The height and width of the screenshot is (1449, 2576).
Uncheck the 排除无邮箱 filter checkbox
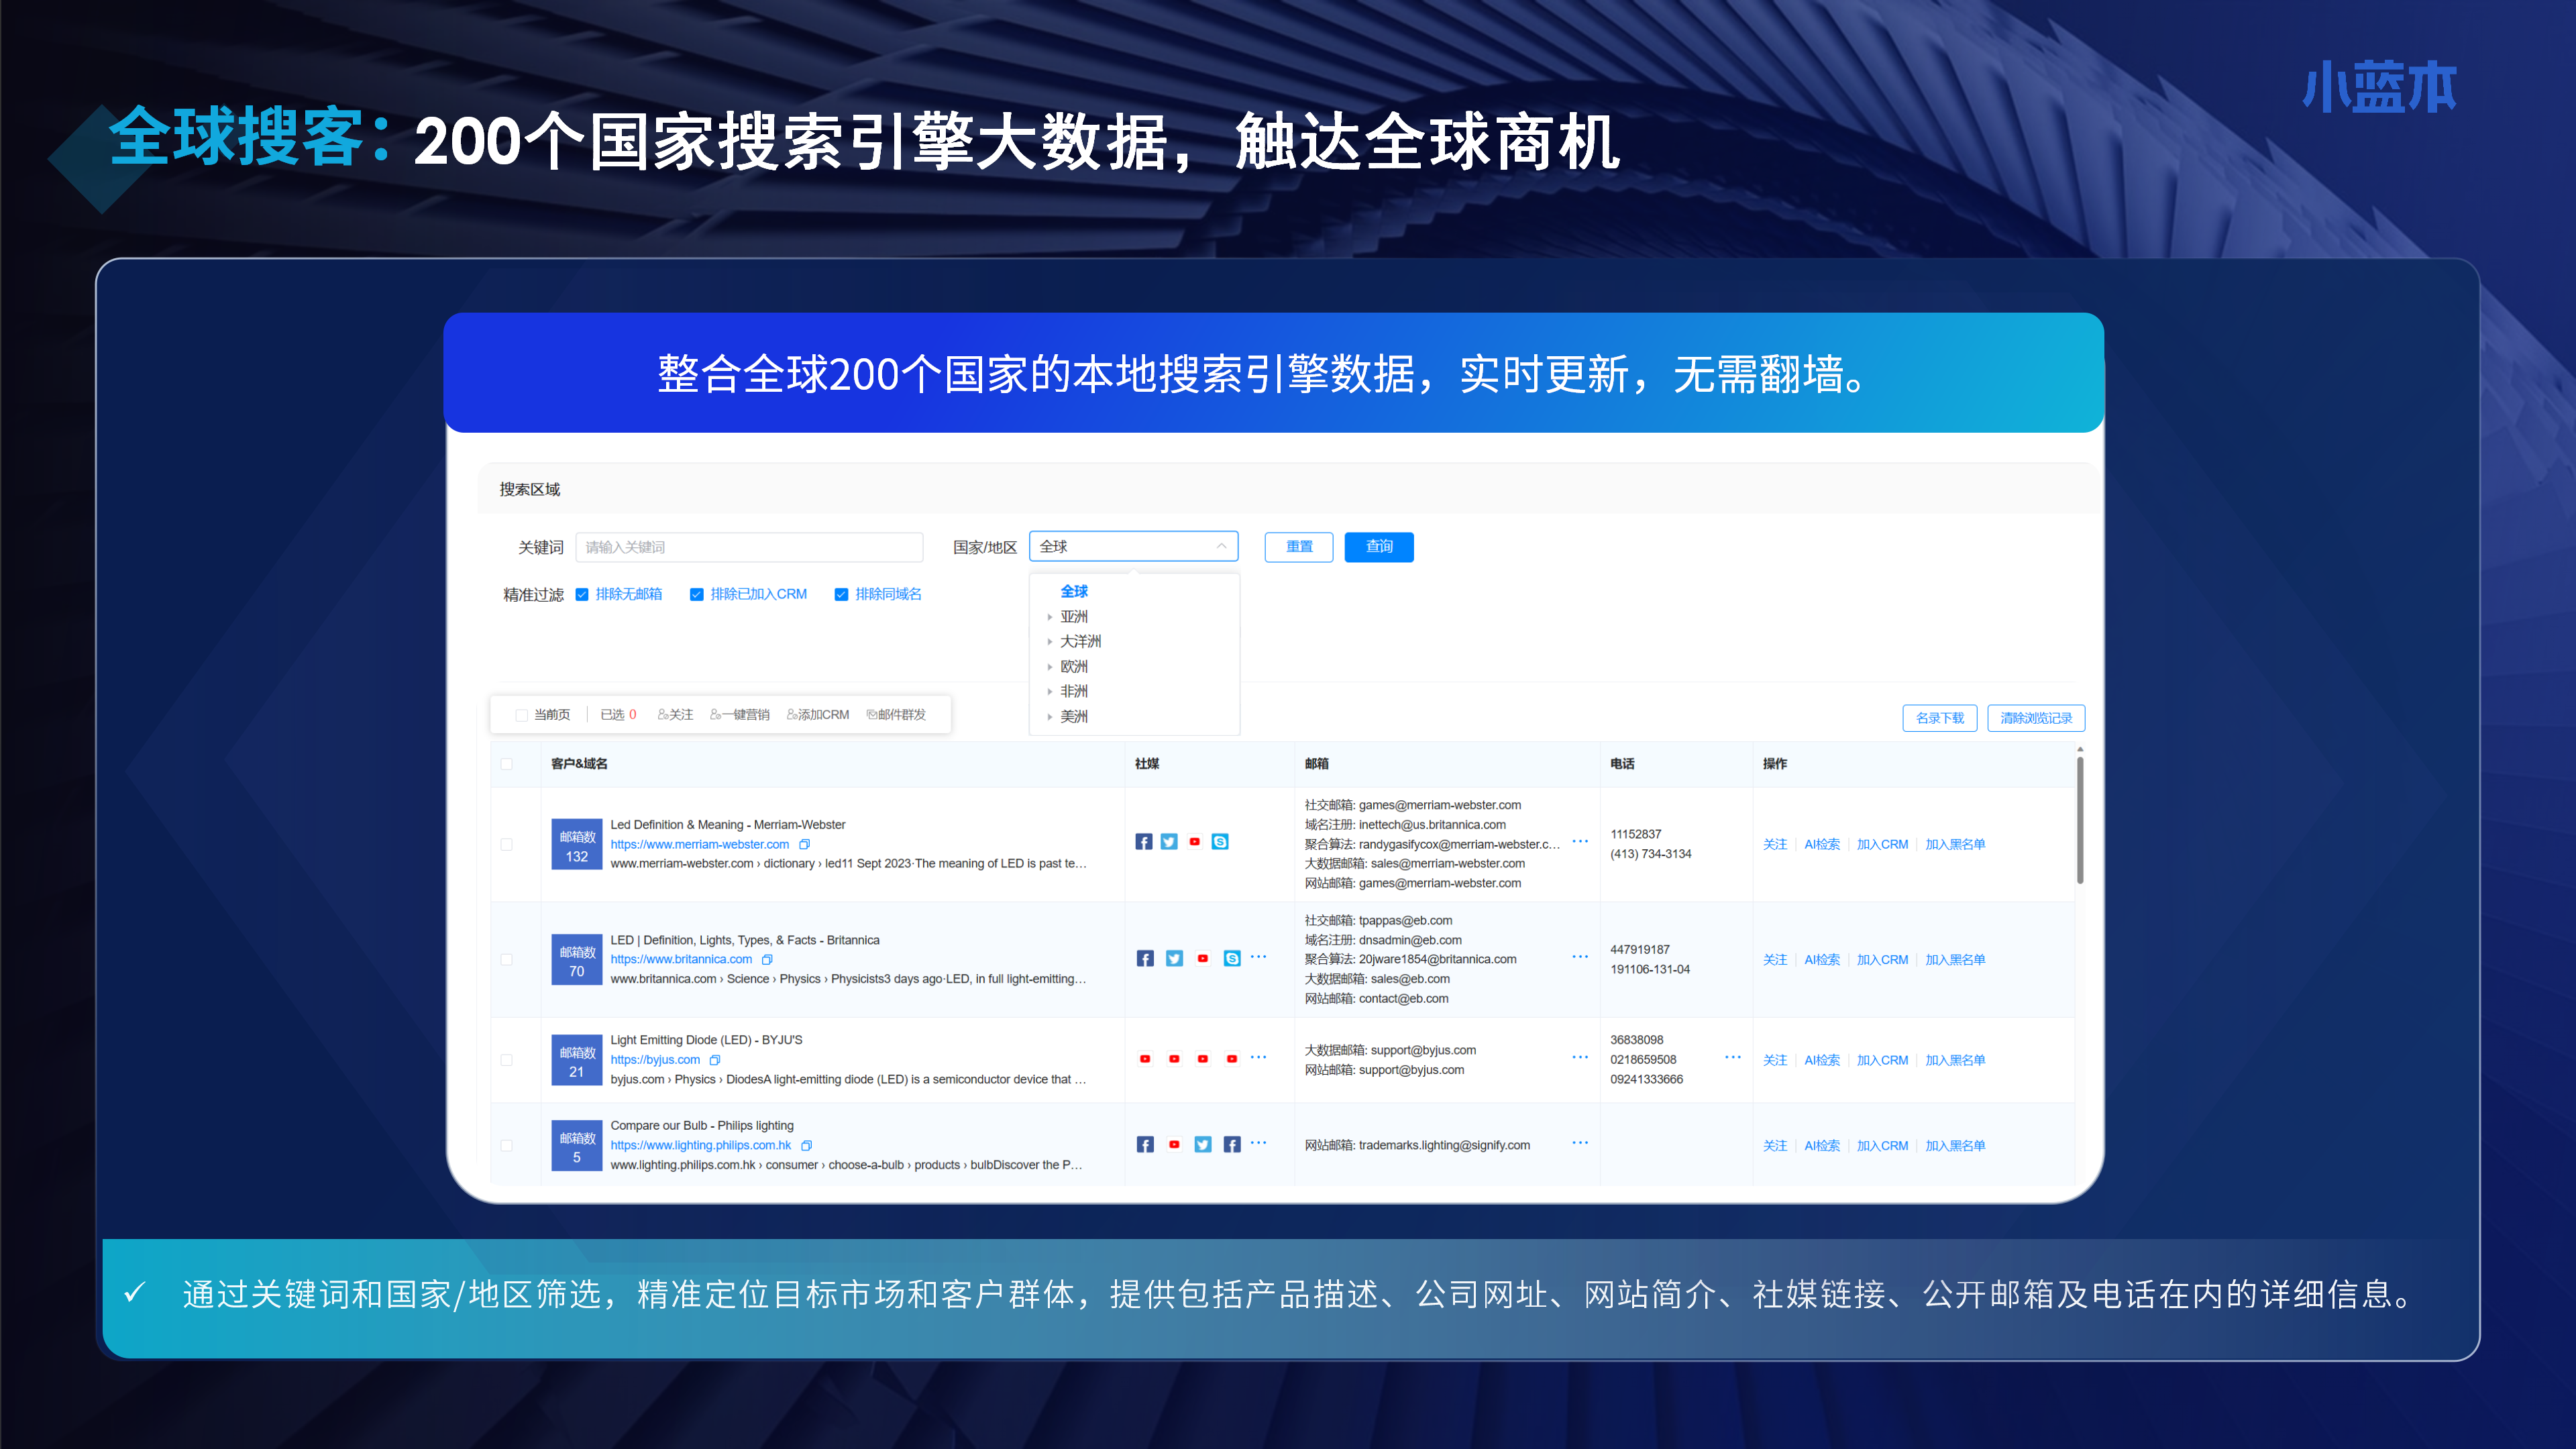582,594
